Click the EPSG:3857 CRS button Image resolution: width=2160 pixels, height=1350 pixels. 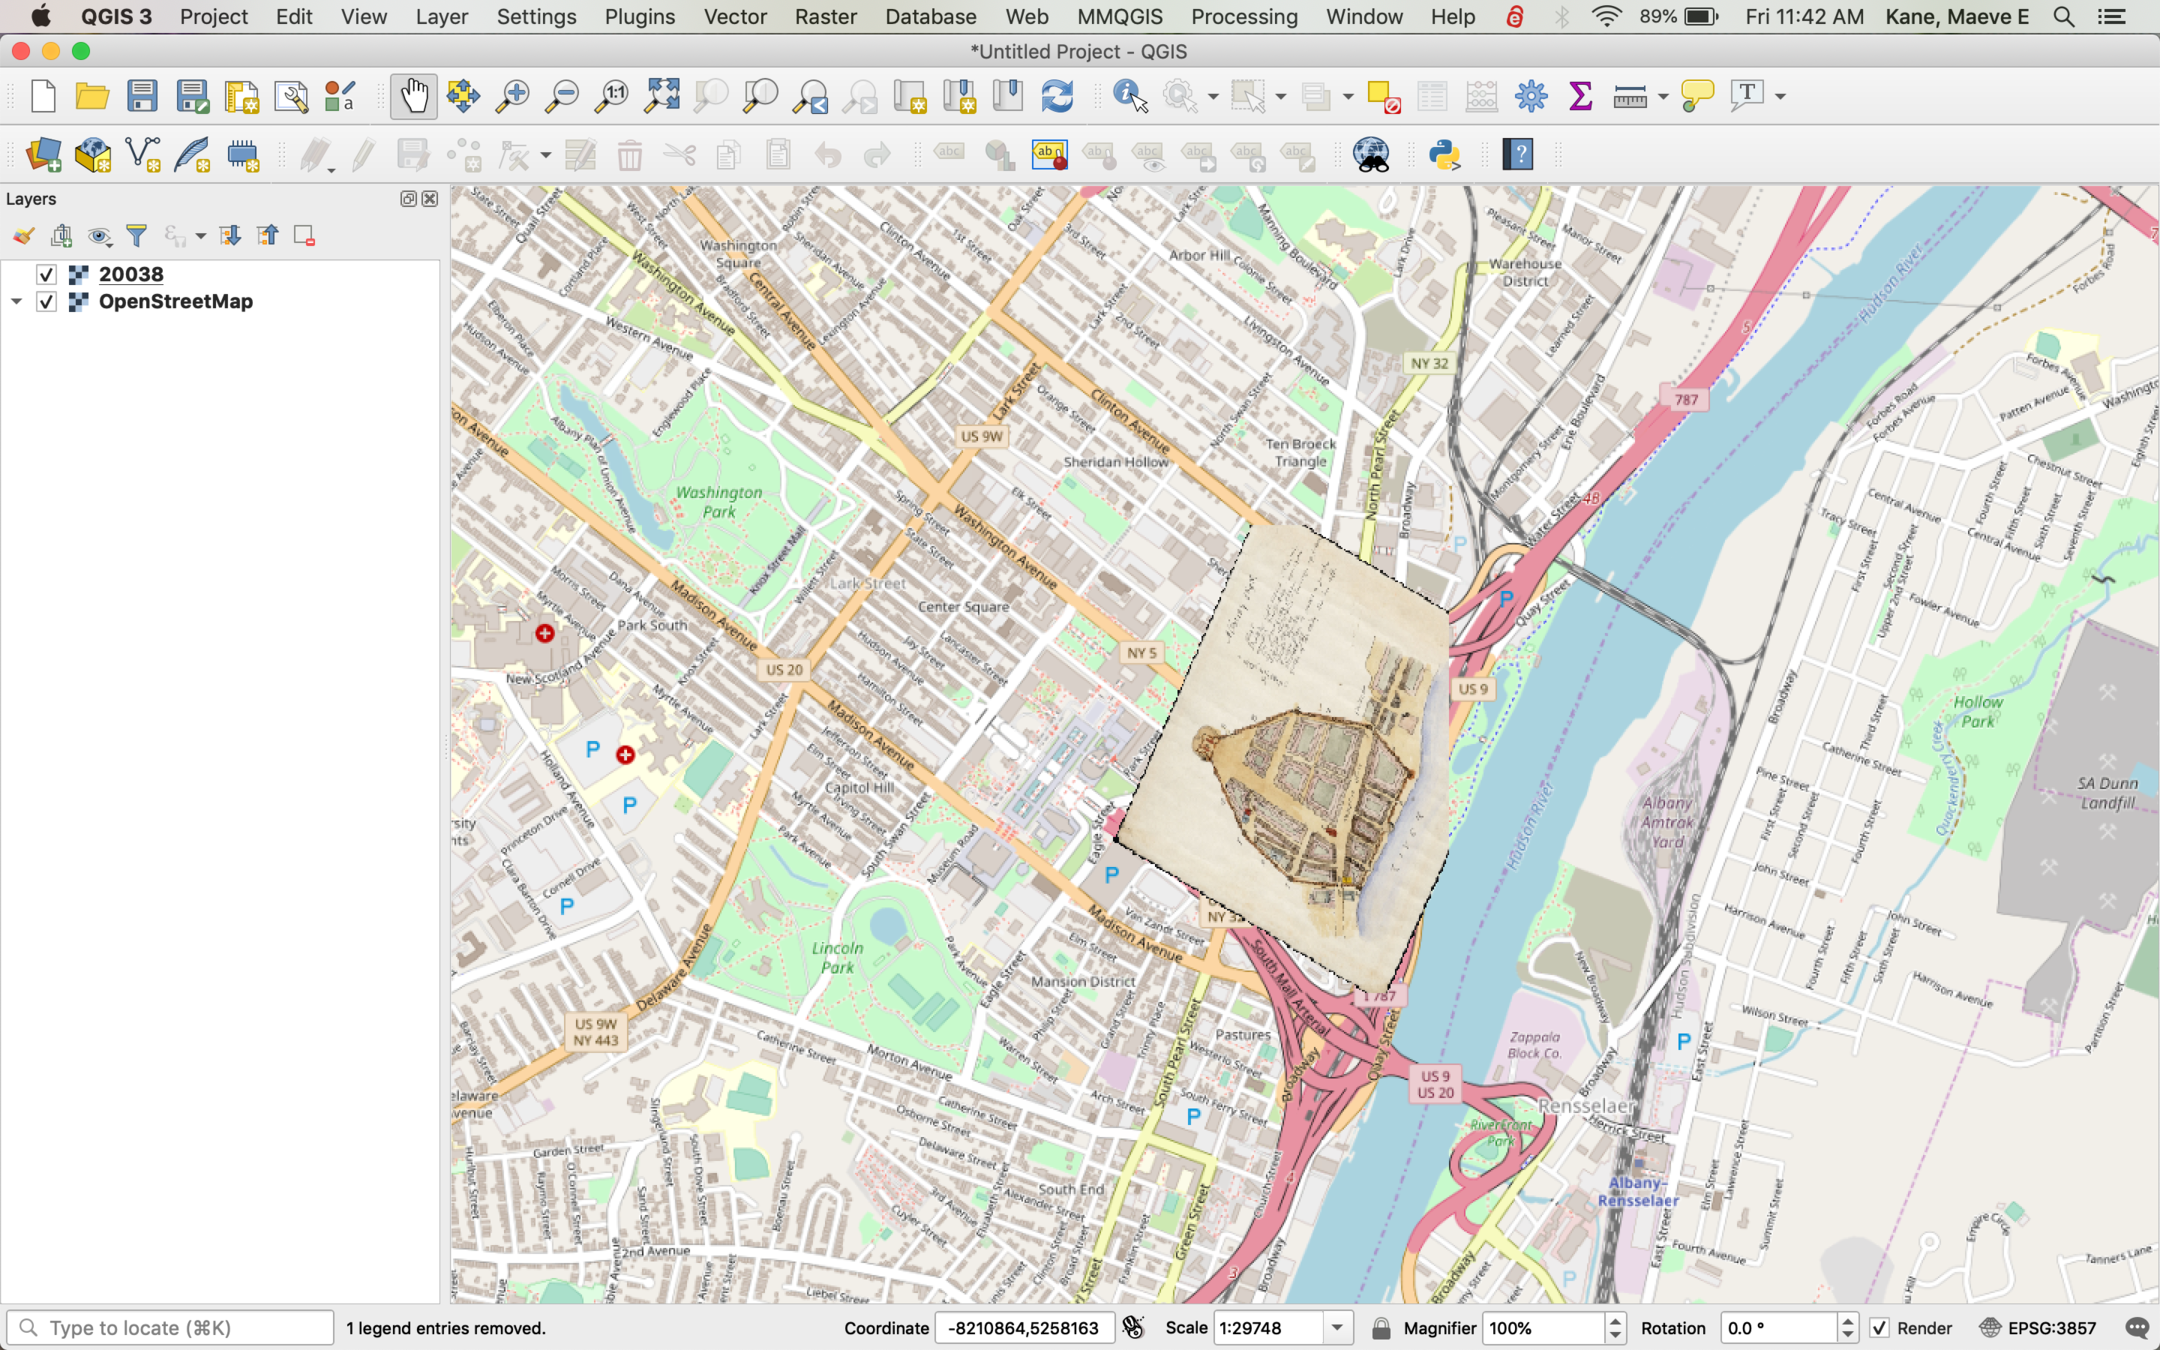click(x=2039, y=1328)
